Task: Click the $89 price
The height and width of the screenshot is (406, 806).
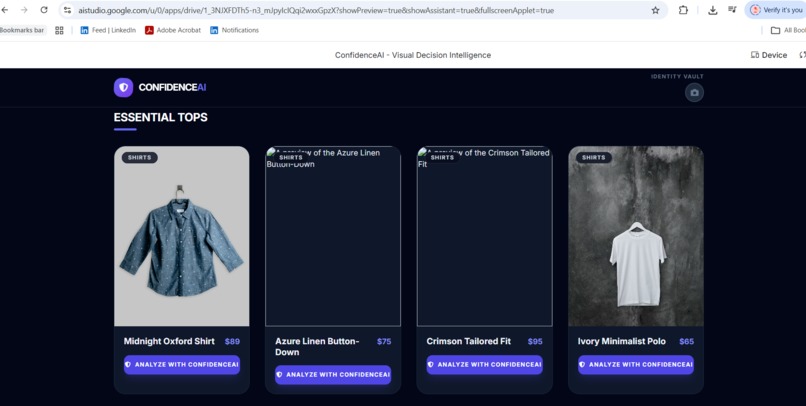Action: [x=232, y=341]
